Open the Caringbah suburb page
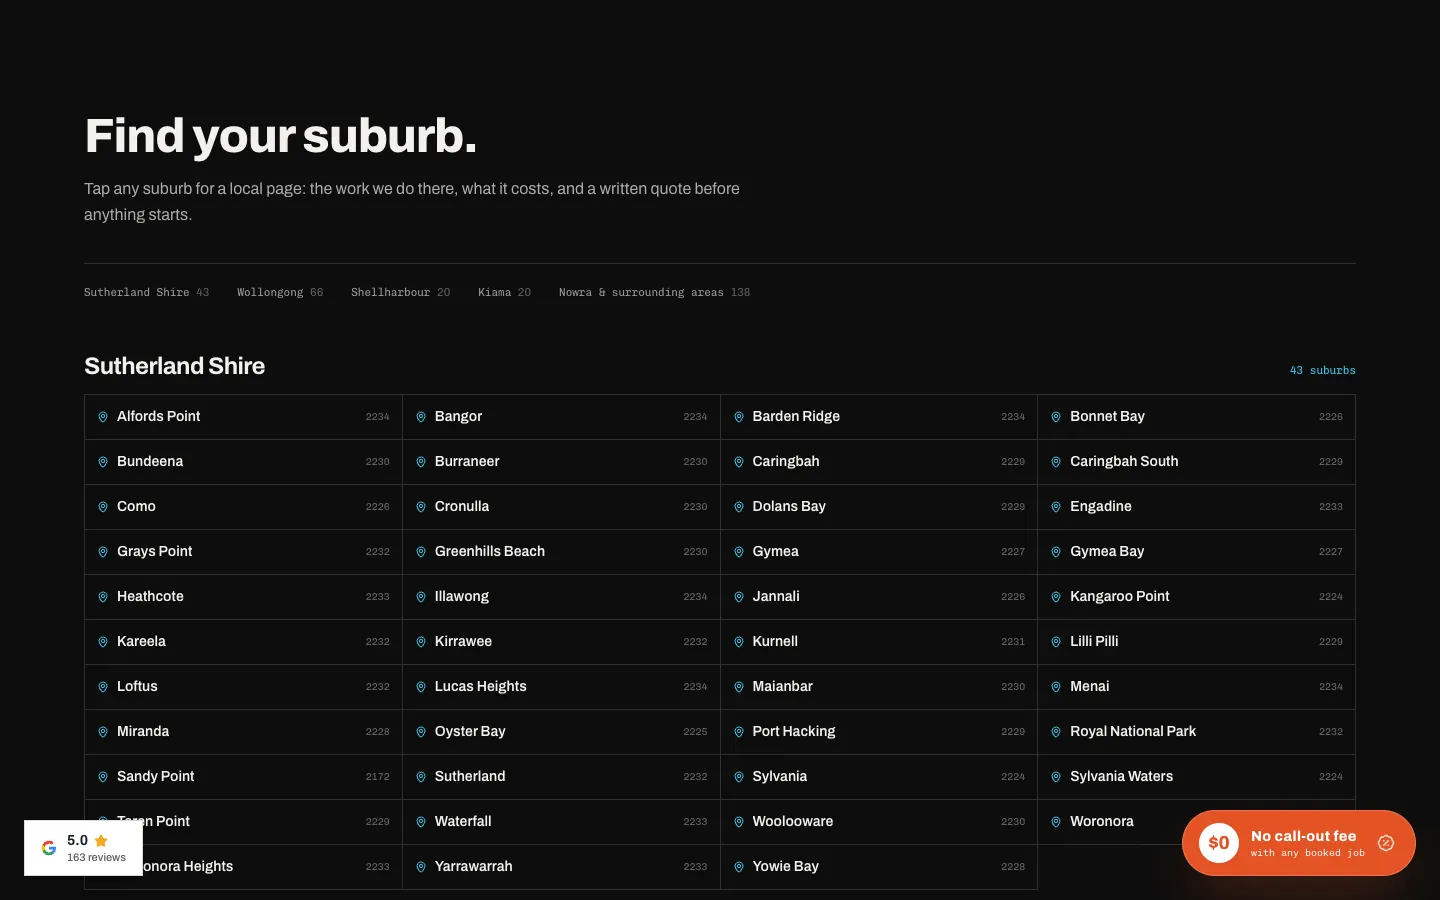Viewport: 1440px width, 900px height. [879, 462]
